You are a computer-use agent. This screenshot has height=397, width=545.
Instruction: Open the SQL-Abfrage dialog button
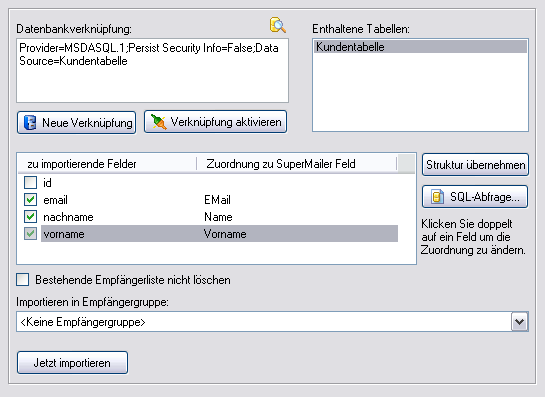[x=475, y=197]
